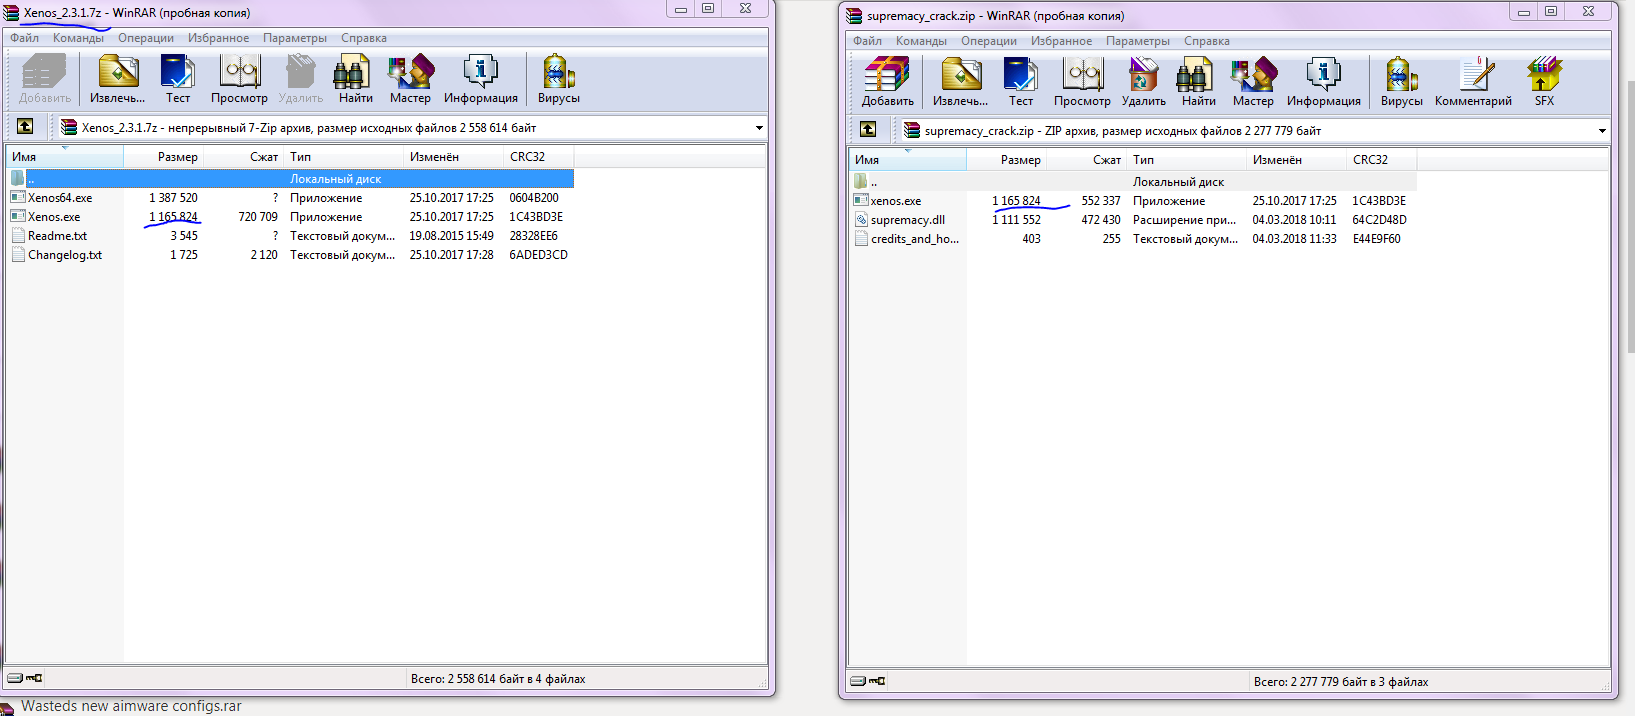Select Readme.txt file row

[291, 236]
